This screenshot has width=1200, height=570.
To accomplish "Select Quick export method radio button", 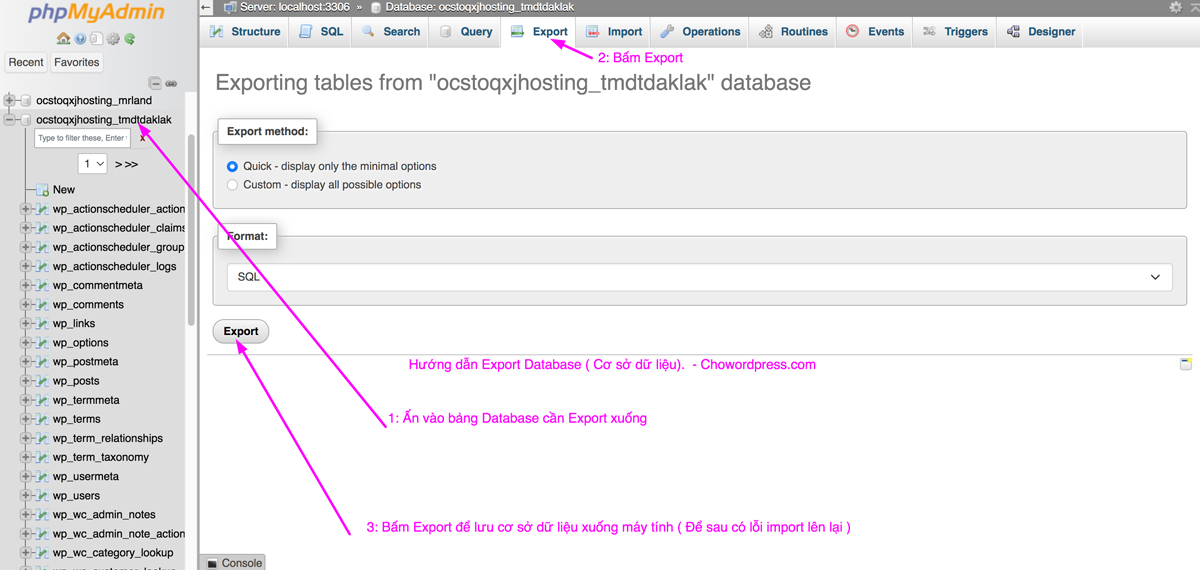I will [x=233, y=166].
